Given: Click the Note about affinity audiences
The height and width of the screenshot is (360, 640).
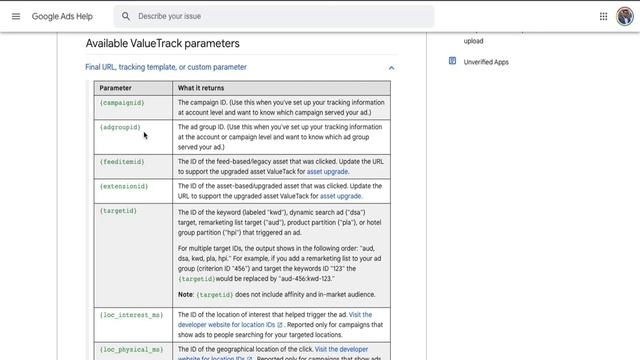Looking at the screenshot, I should tap(276, 295).
